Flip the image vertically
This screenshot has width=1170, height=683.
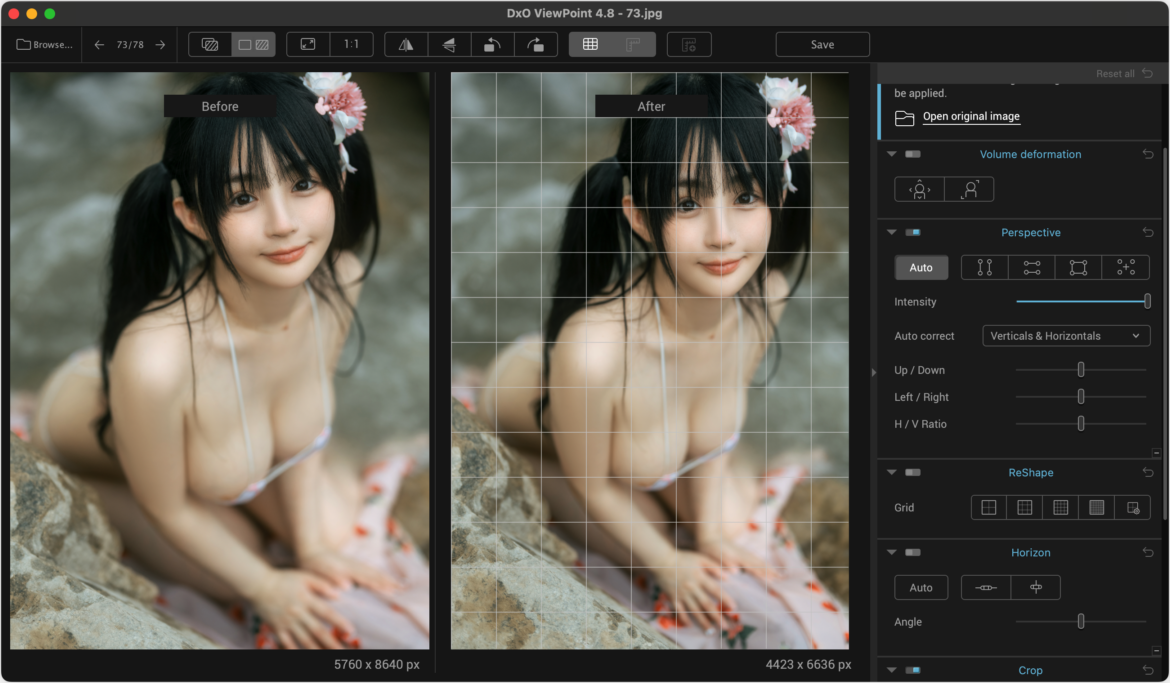tap(449, 45)
